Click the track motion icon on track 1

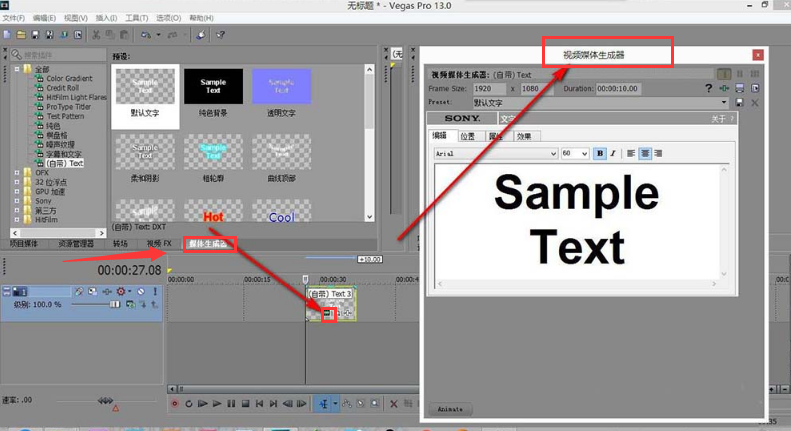[x=92, y=292]
